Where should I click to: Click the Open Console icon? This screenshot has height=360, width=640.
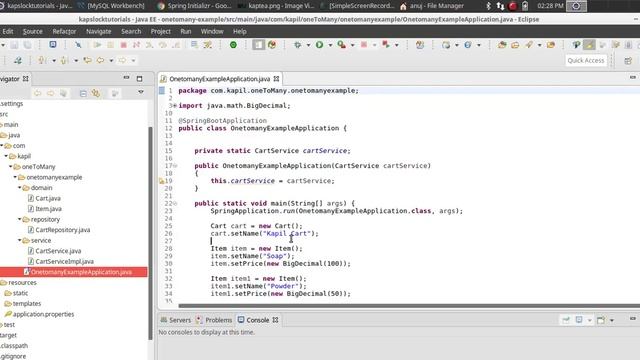[x=601, y=320]
